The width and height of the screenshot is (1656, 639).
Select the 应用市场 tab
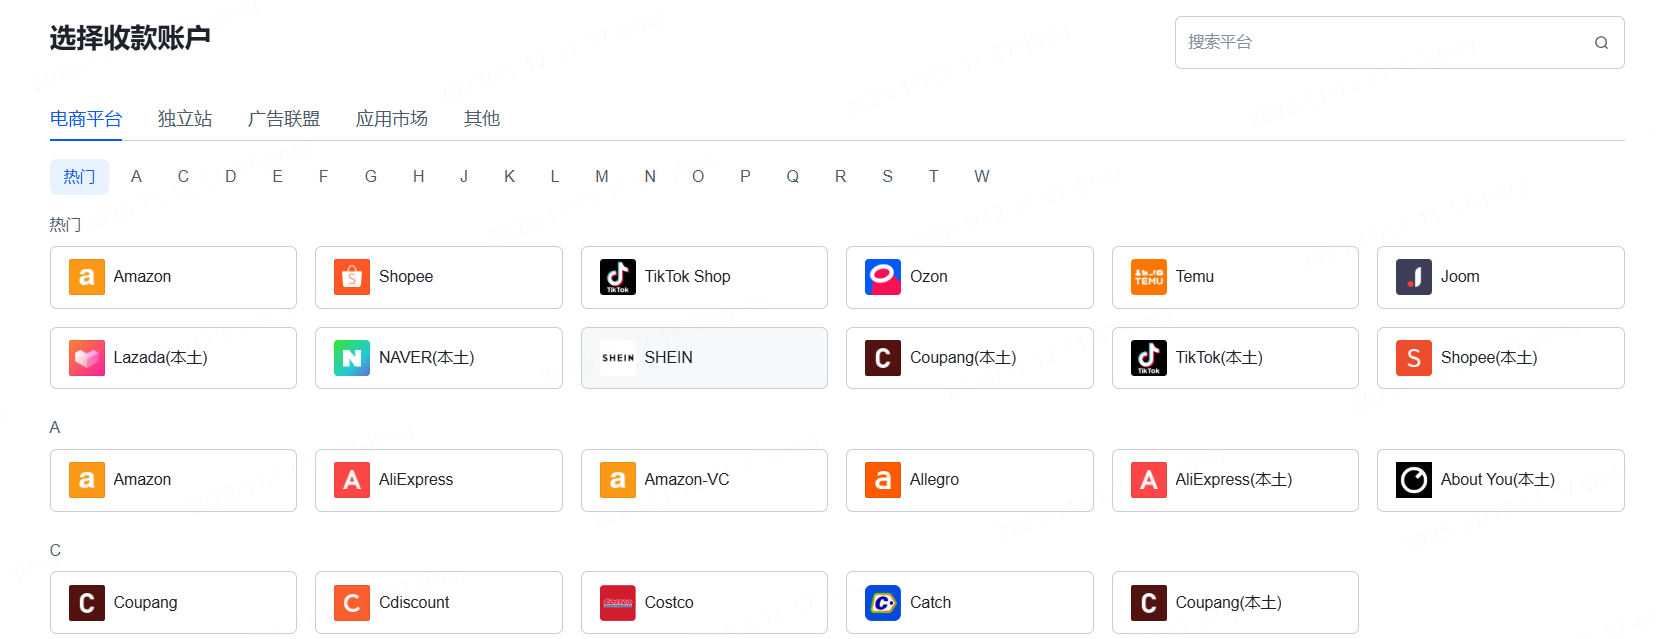392,119
